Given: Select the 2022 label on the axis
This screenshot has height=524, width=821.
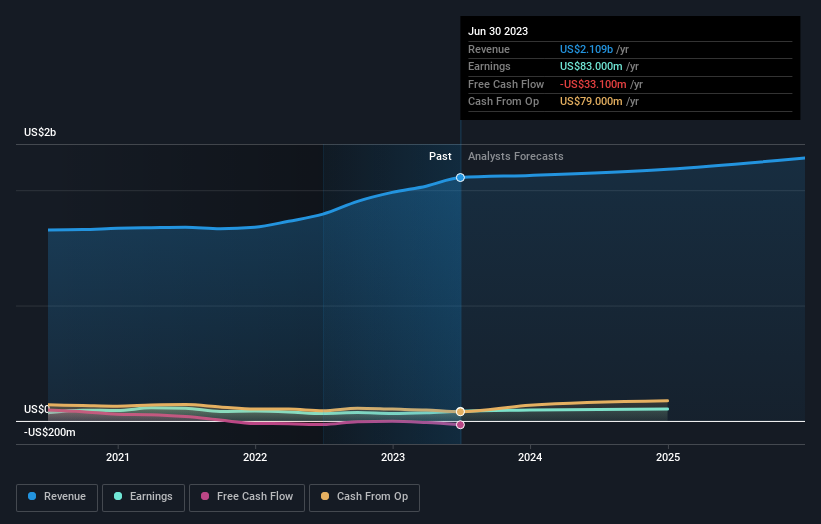Looking at the screenshot, I should click(x=255, y=457).
